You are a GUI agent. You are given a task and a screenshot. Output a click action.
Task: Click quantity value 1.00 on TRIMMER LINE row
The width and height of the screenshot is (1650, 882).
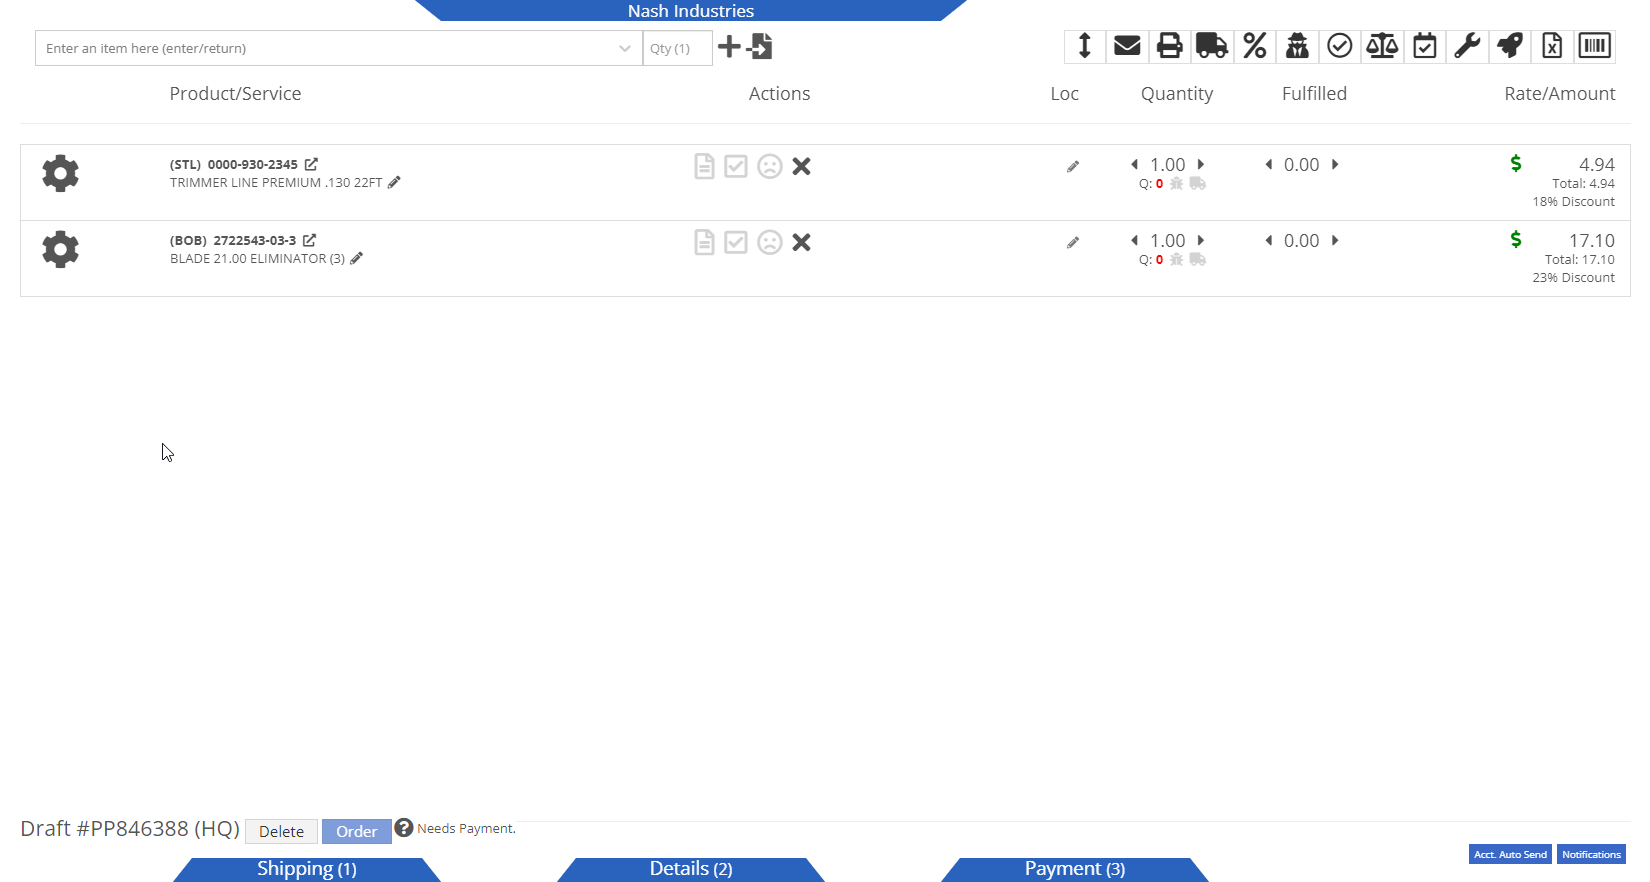tap(1167, 164)
